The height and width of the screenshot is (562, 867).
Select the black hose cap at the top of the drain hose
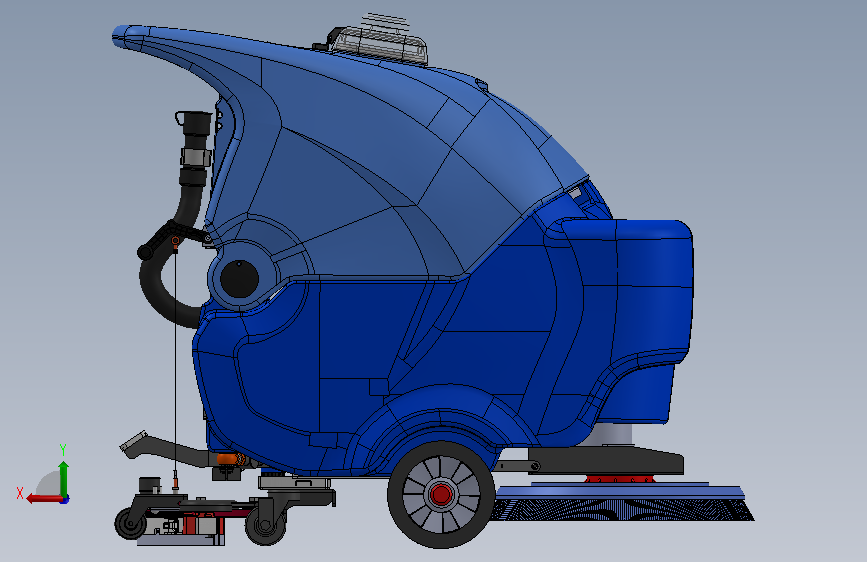point(195,124)
